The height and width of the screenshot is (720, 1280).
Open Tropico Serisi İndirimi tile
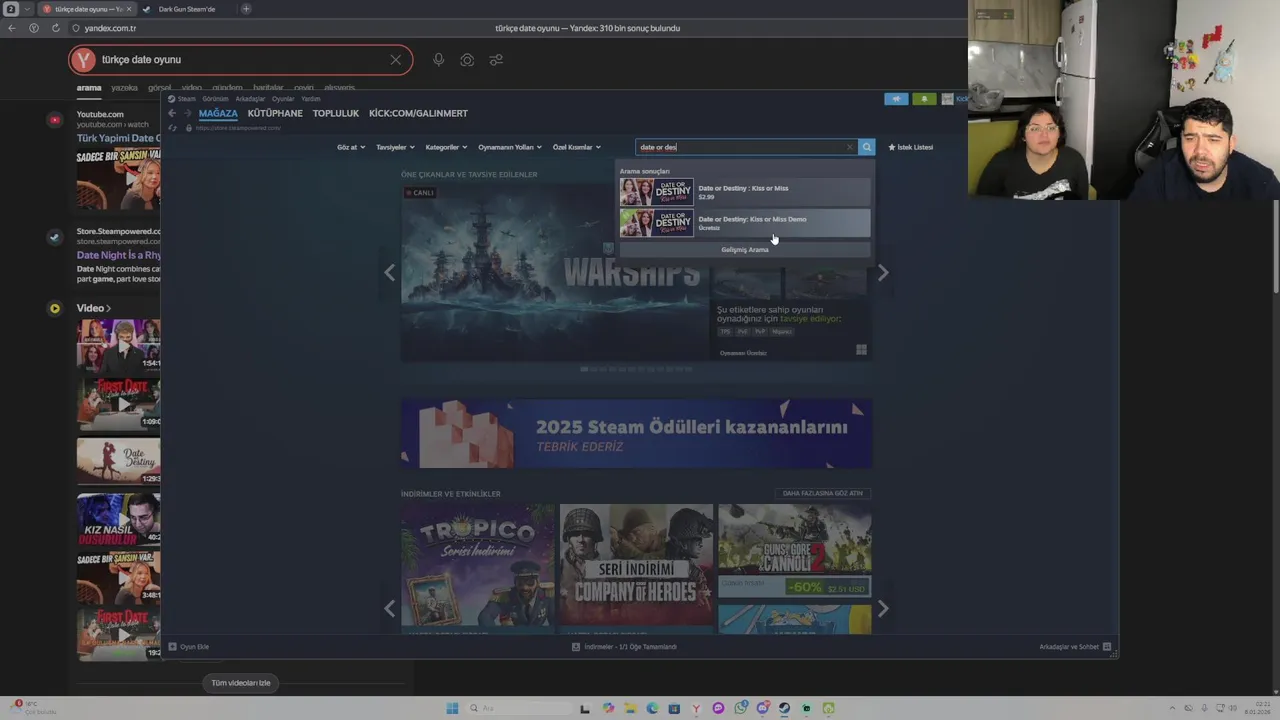coord(478,569)
